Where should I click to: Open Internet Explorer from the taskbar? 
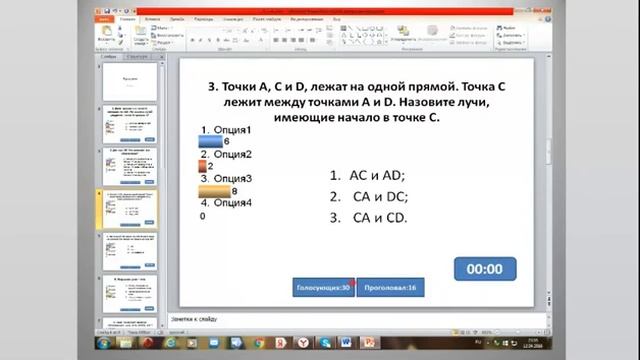point(170,343)
